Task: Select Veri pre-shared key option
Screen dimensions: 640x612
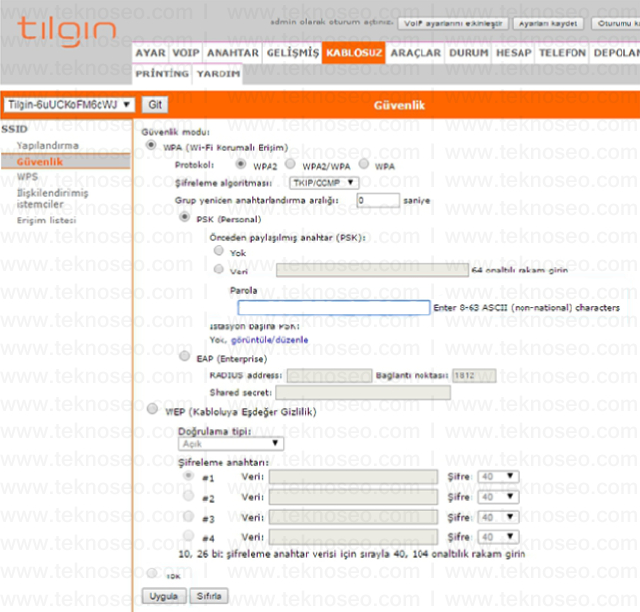Action: (219, 269)
